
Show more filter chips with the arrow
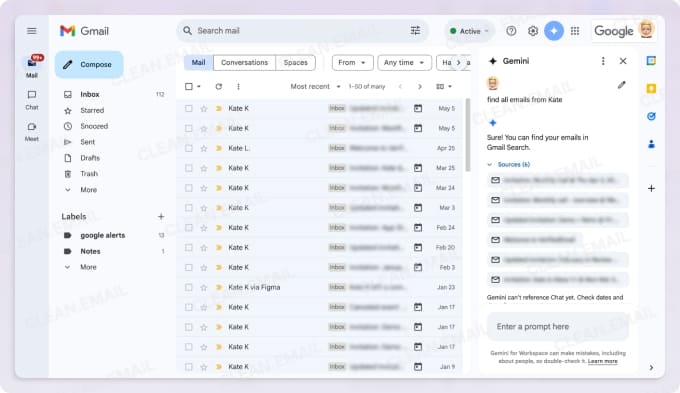pyautogui.click(x=459, y=62)
